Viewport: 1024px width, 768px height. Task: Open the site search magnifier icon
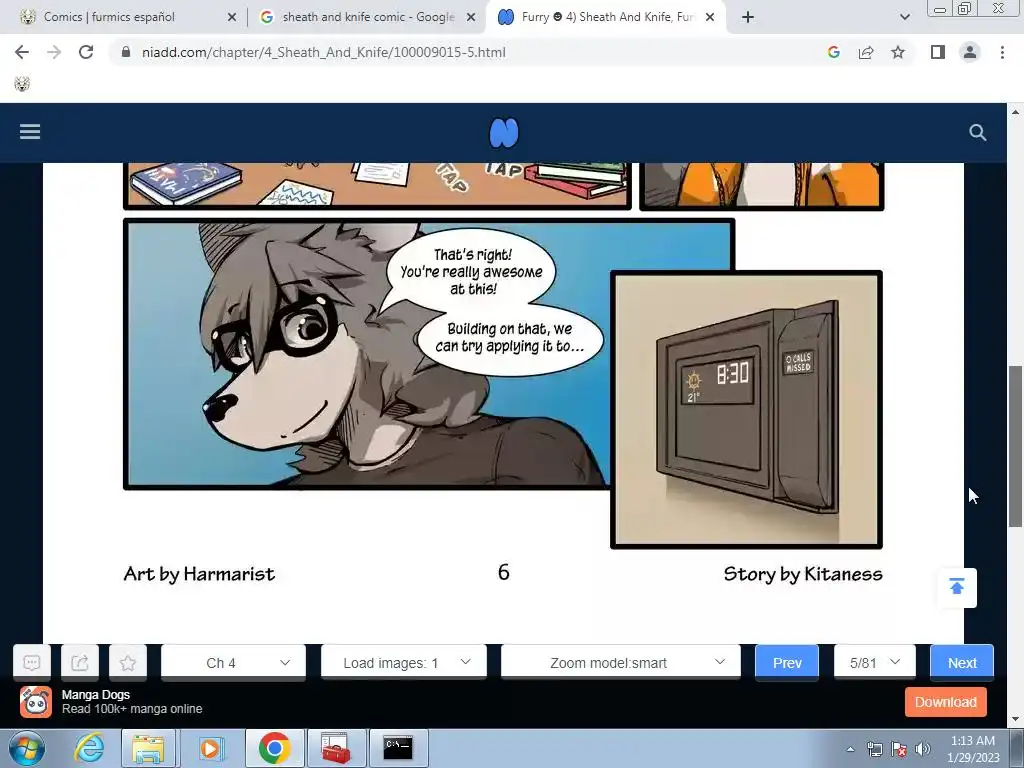point(977,133)
